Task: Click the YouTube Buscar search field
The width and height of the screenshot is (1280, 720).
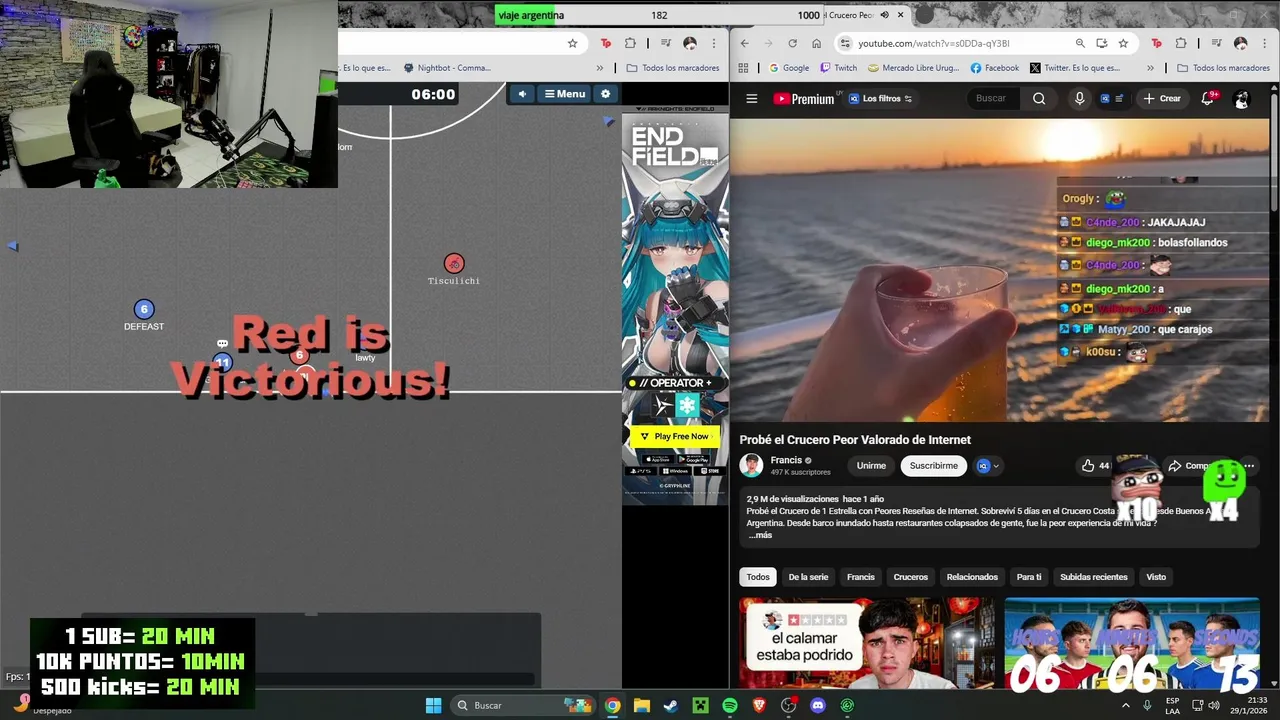Action: point(993,98)
